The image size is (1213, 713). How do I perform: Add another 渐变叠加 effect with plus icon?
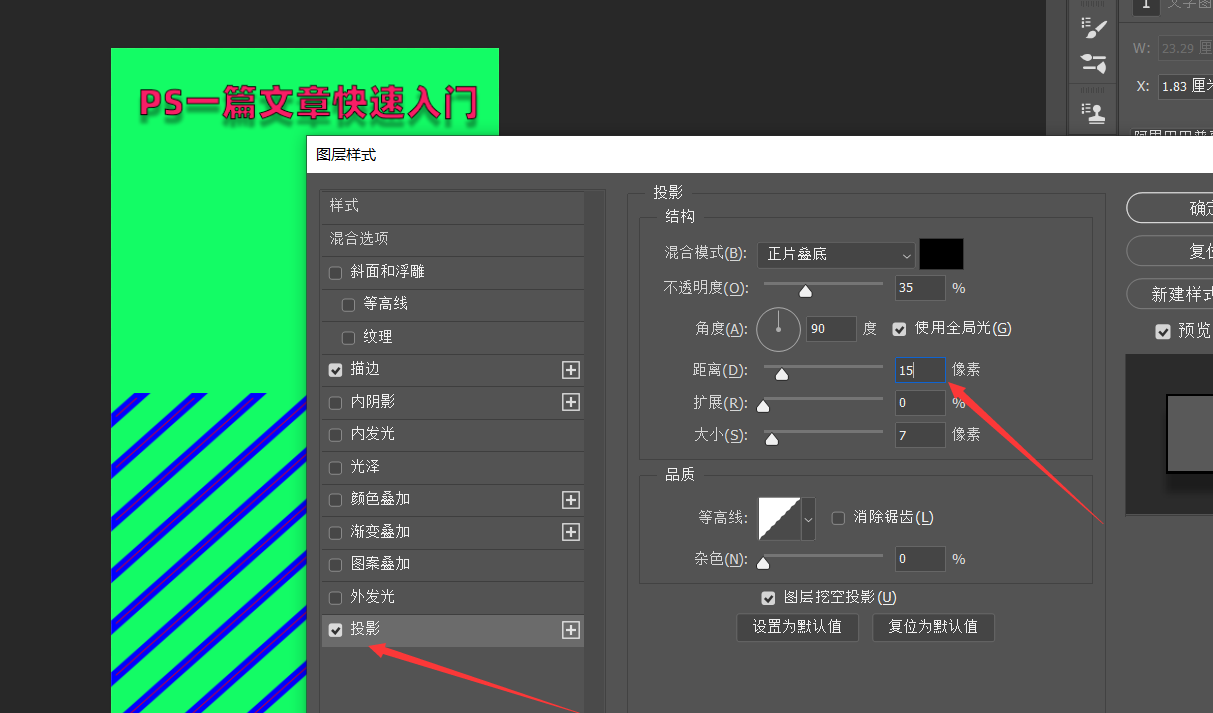click(571, 532)
